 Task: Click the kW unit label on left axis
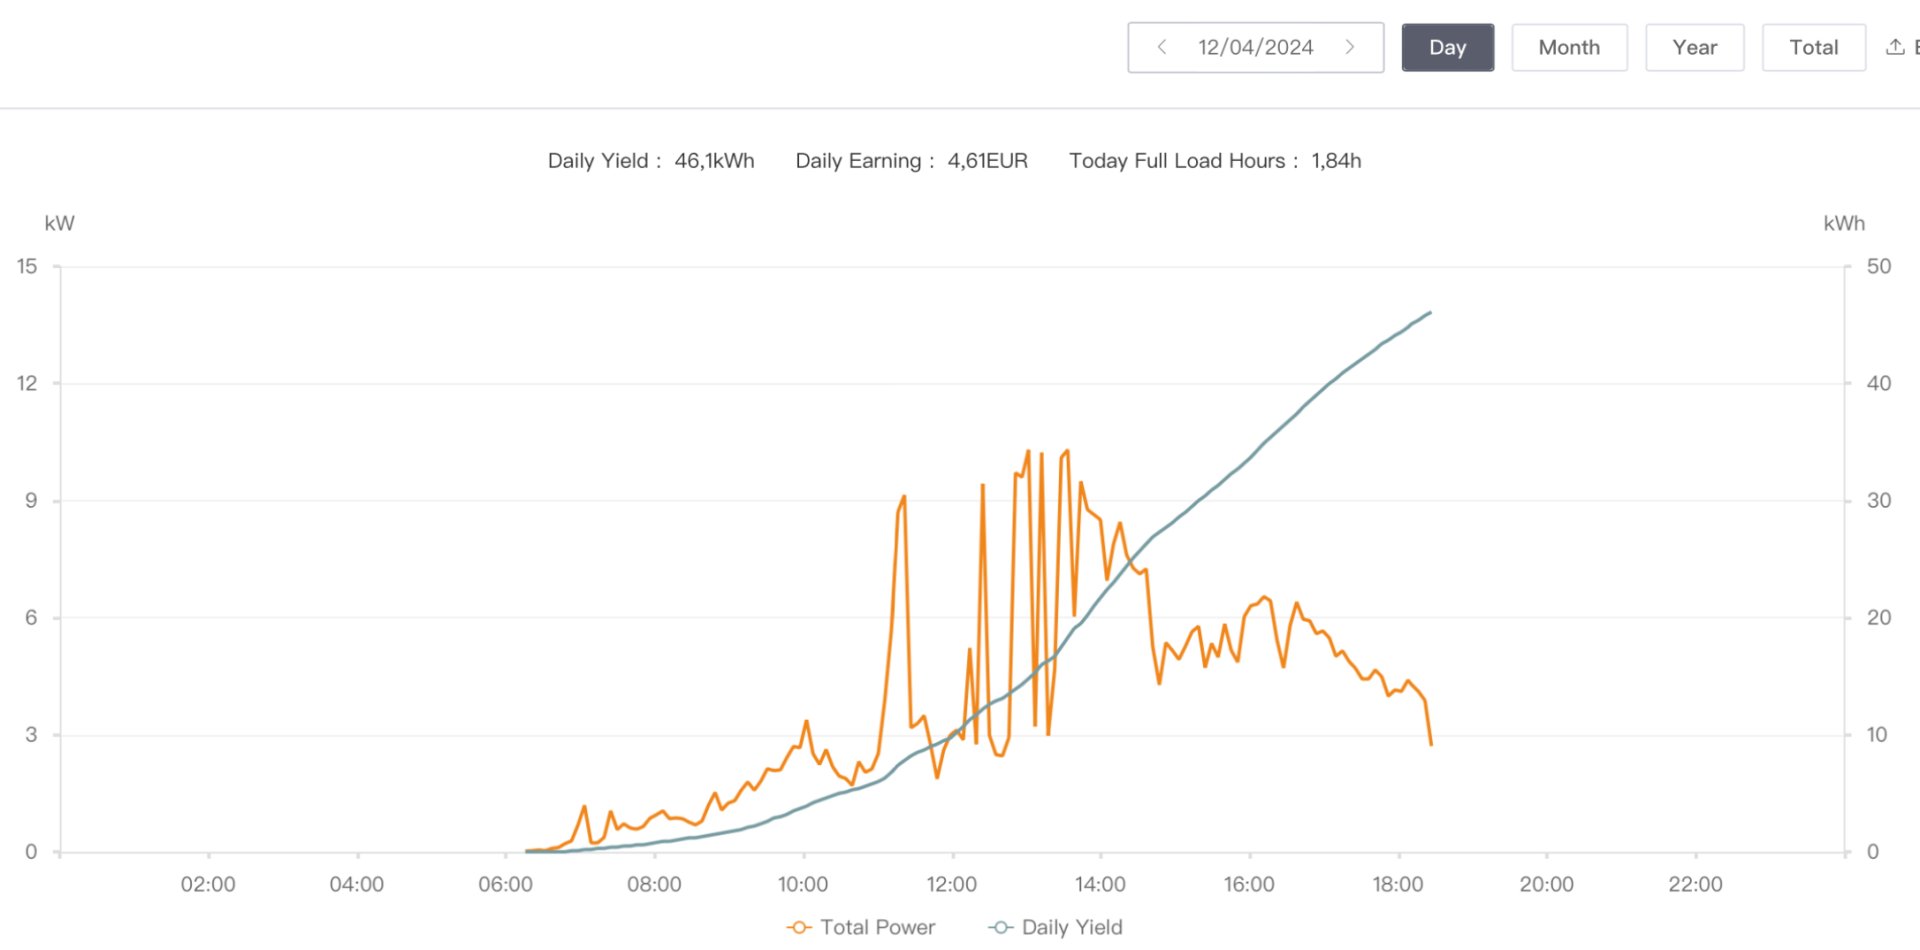(59, 223)
